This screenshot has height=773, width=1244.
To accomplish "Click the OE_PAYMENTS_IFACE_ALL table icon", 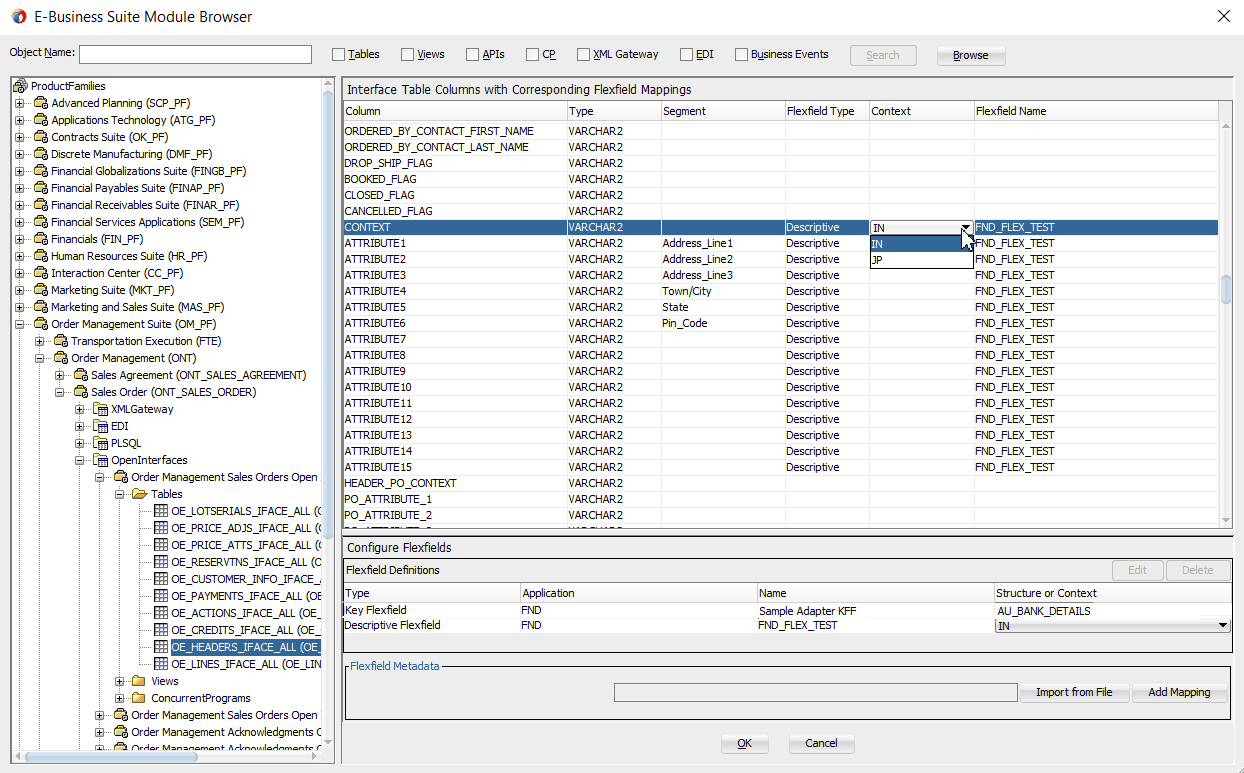I will click(x=161, y=596).
